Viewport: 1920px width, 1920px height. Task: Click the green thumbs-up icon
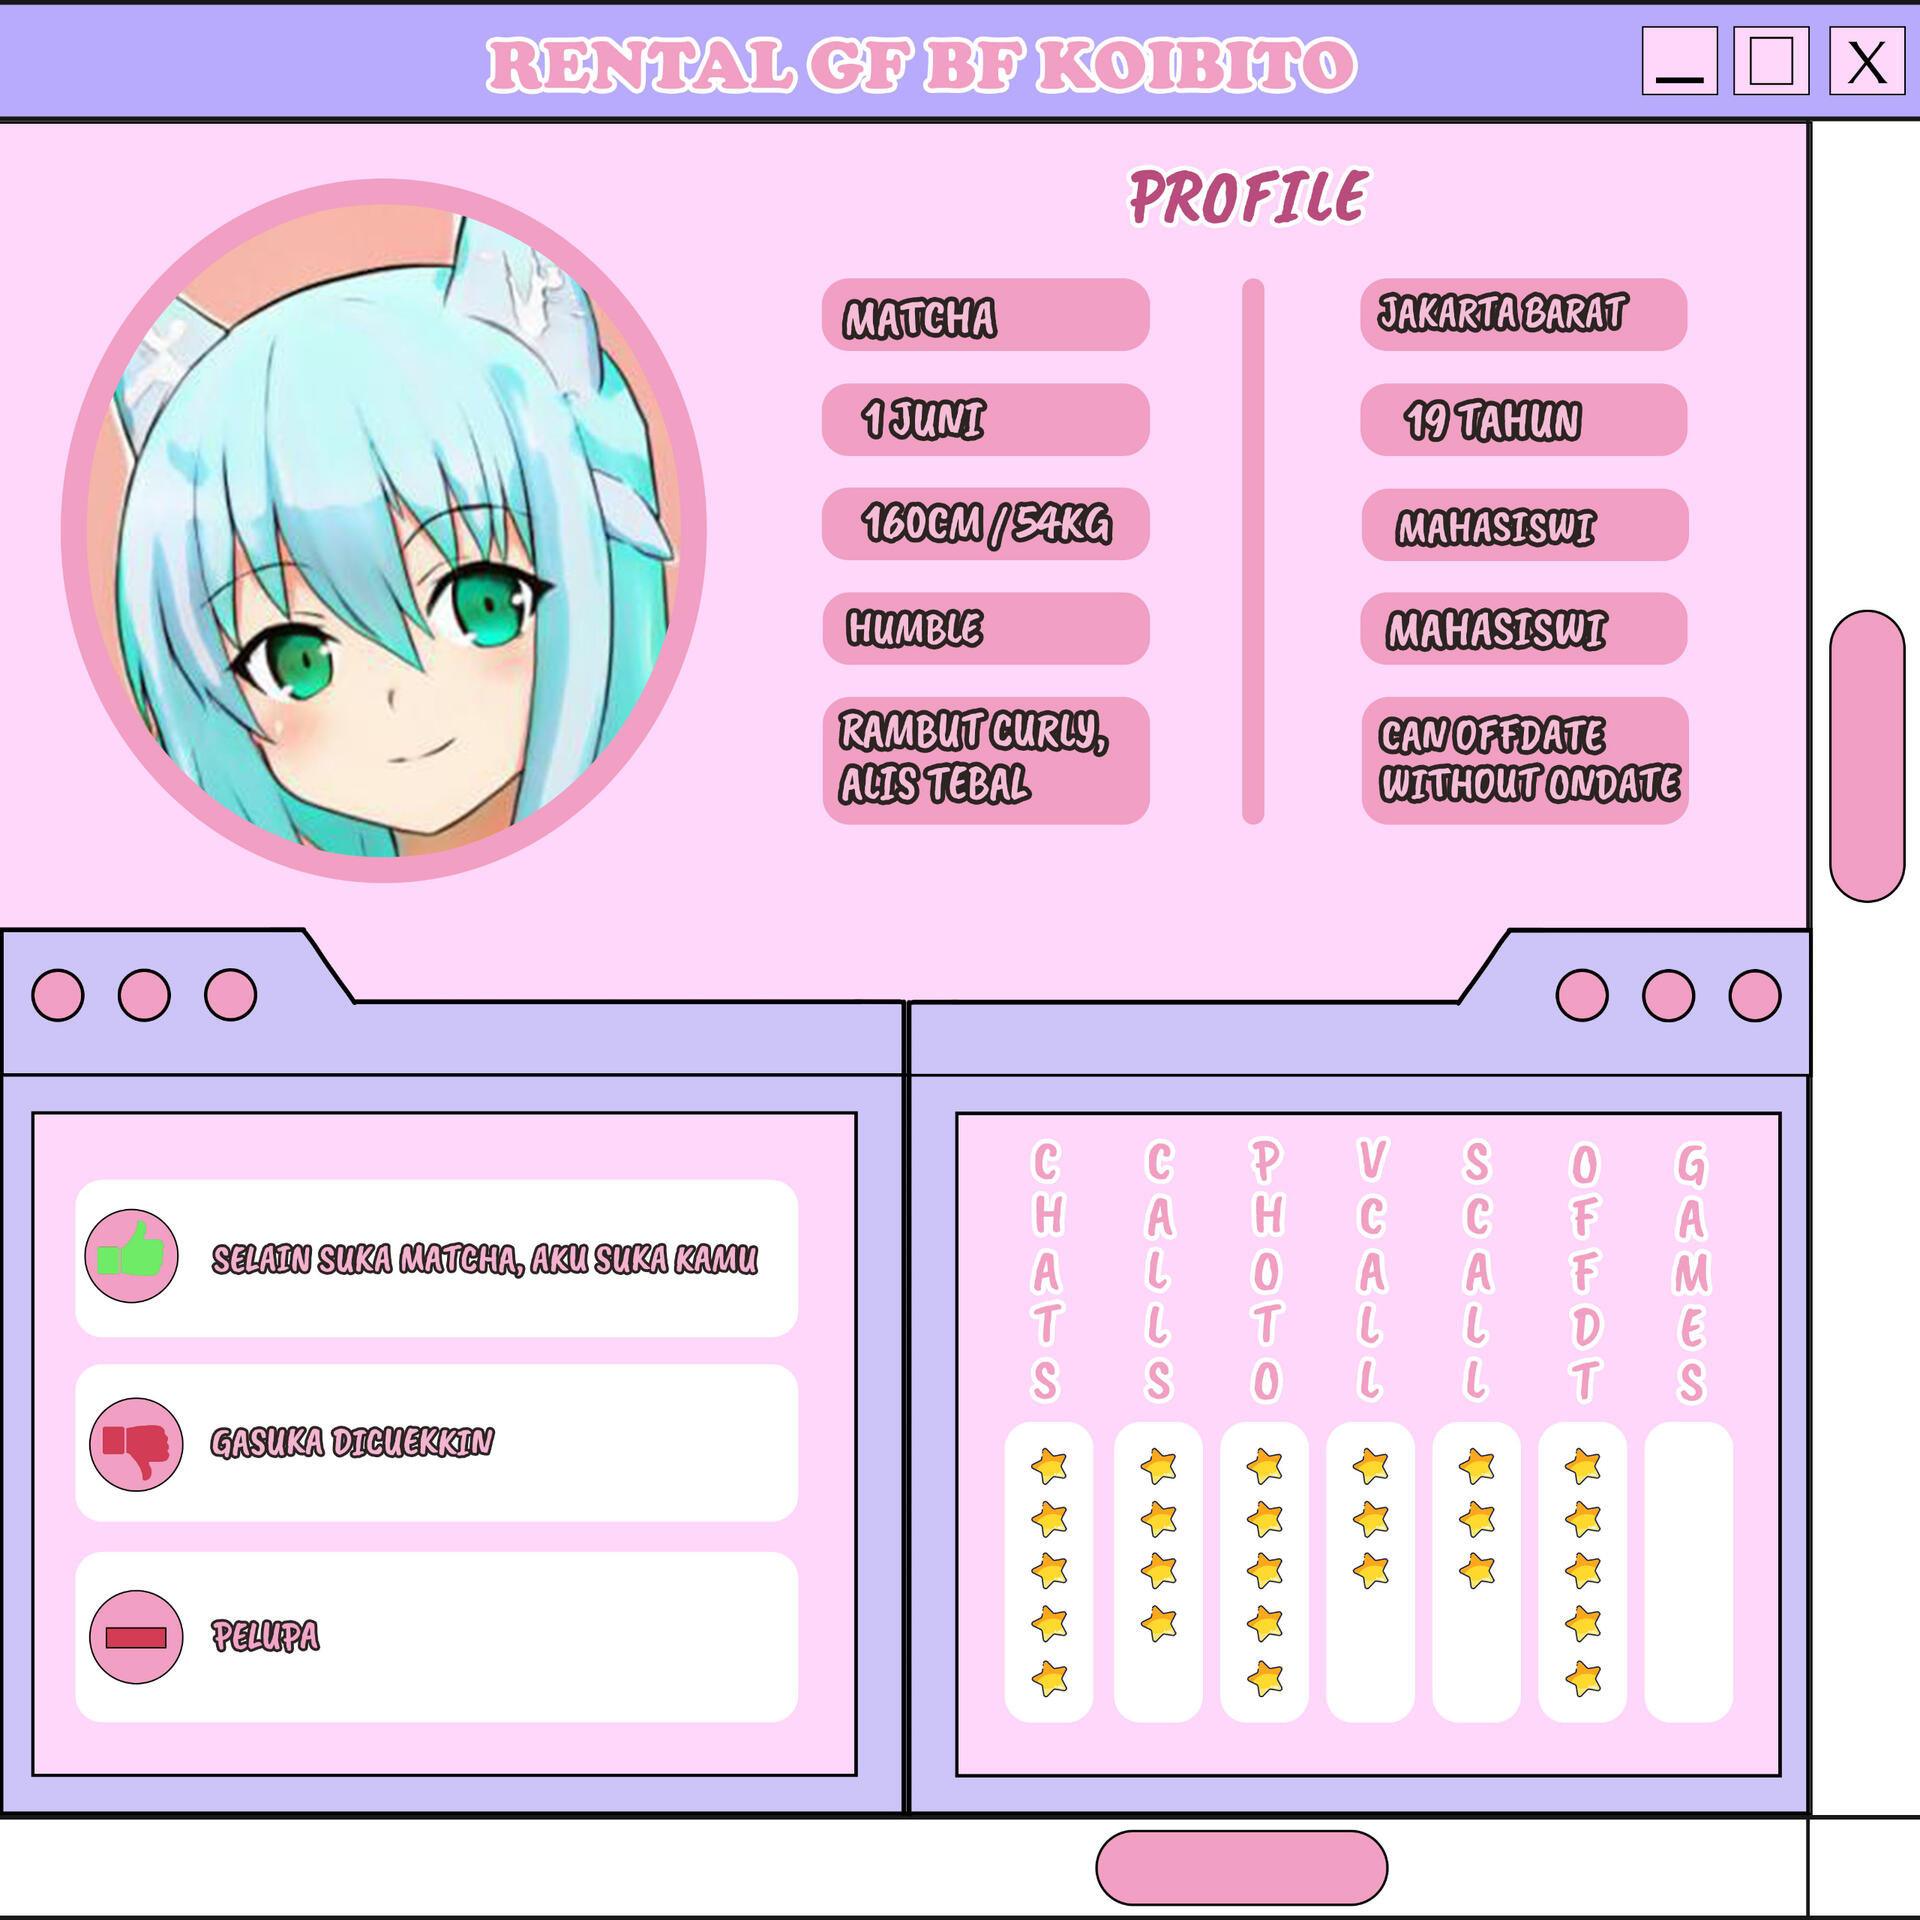pos(131,1255)
